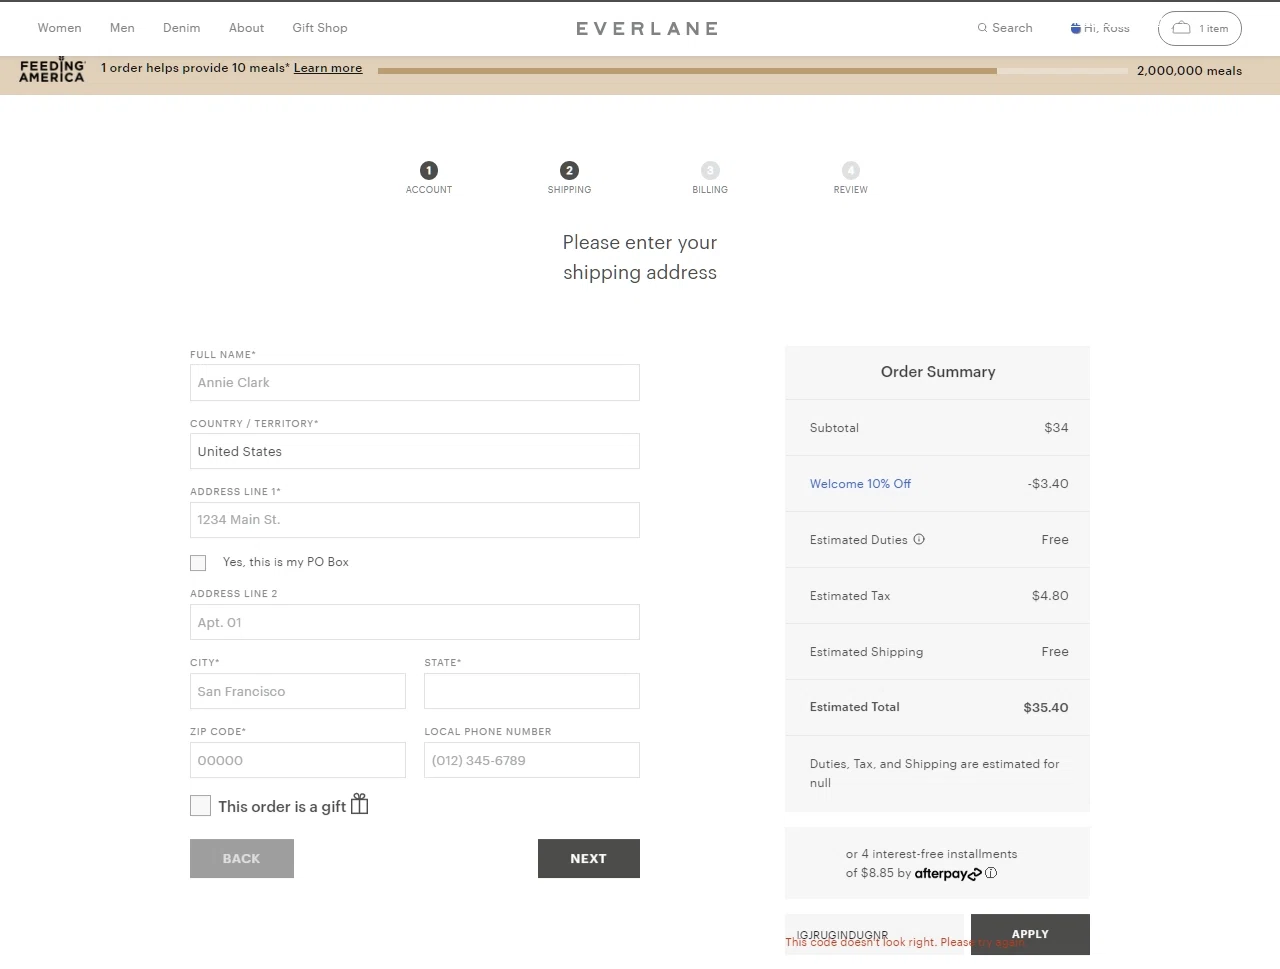Focus the Address Line 1 field
Image resolution: width=1280 pixels, height=969 pixels.
click(x=415, y=520)
